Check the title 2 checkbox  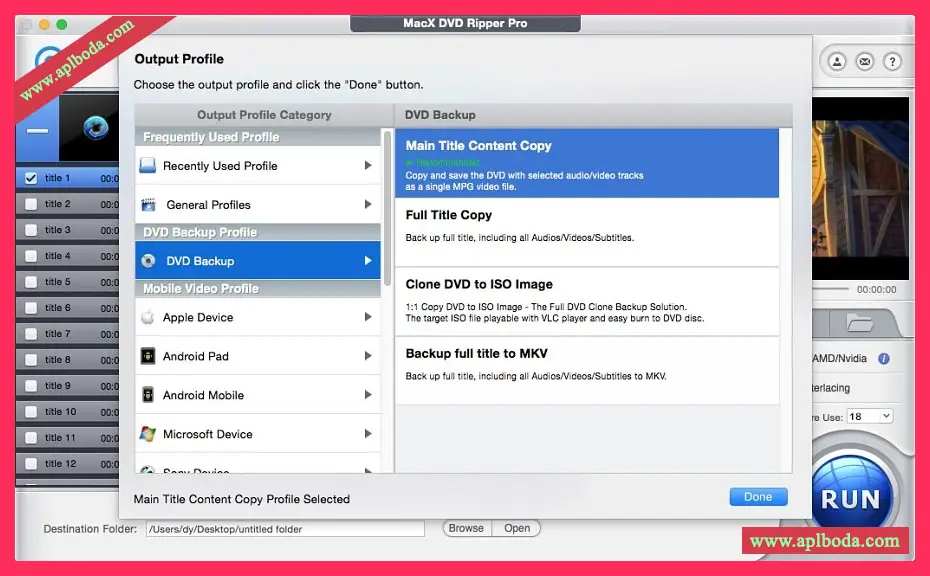point(31,204)
